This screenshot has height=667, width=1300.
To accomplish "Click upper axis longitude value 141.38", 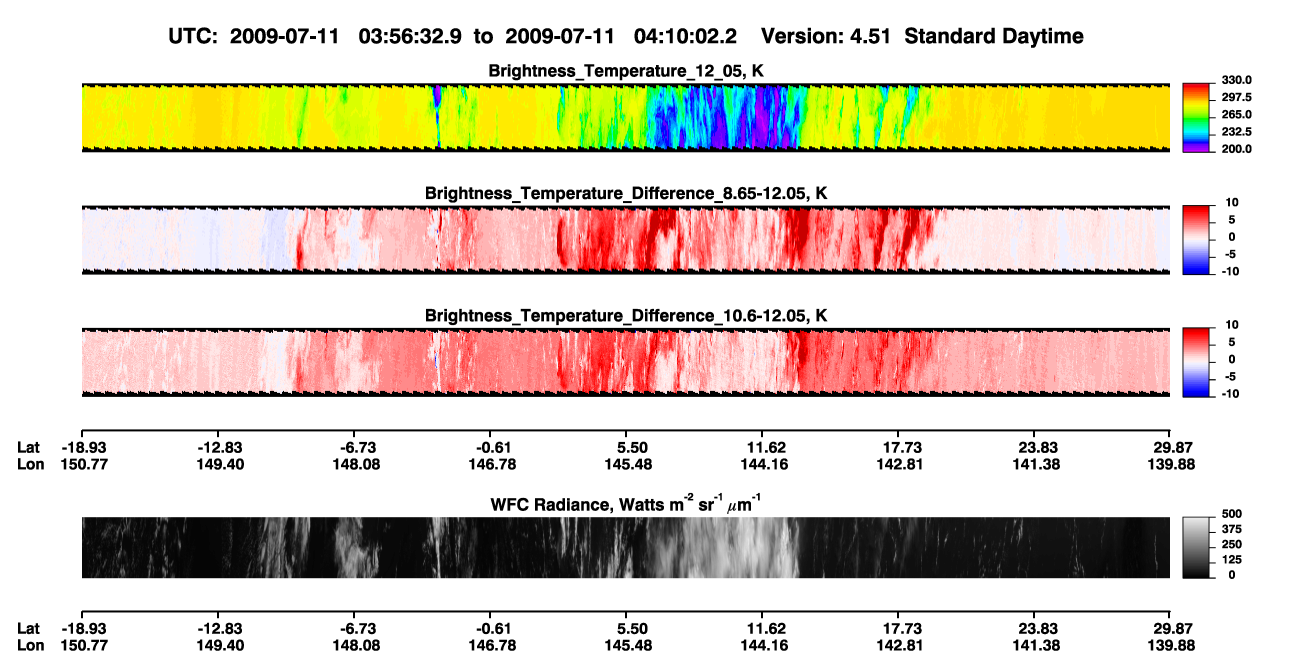I will click(x=1037, y=465).
